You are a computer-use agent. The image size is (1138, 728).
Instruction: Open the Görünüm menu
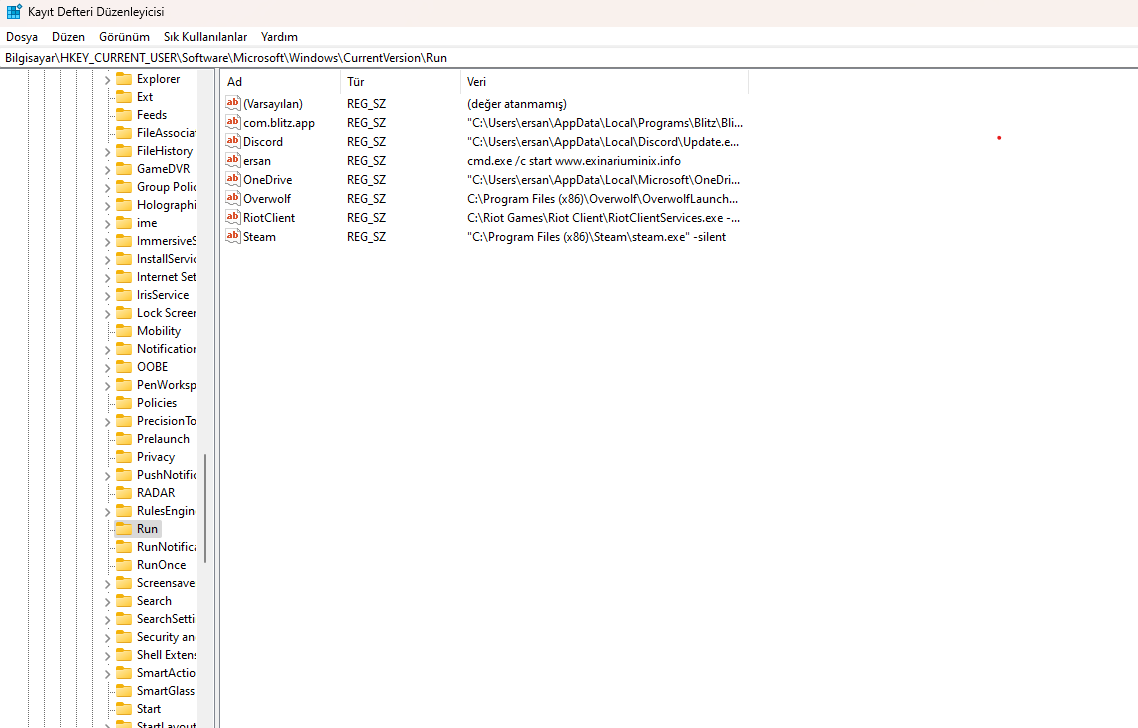pos(124,37)
